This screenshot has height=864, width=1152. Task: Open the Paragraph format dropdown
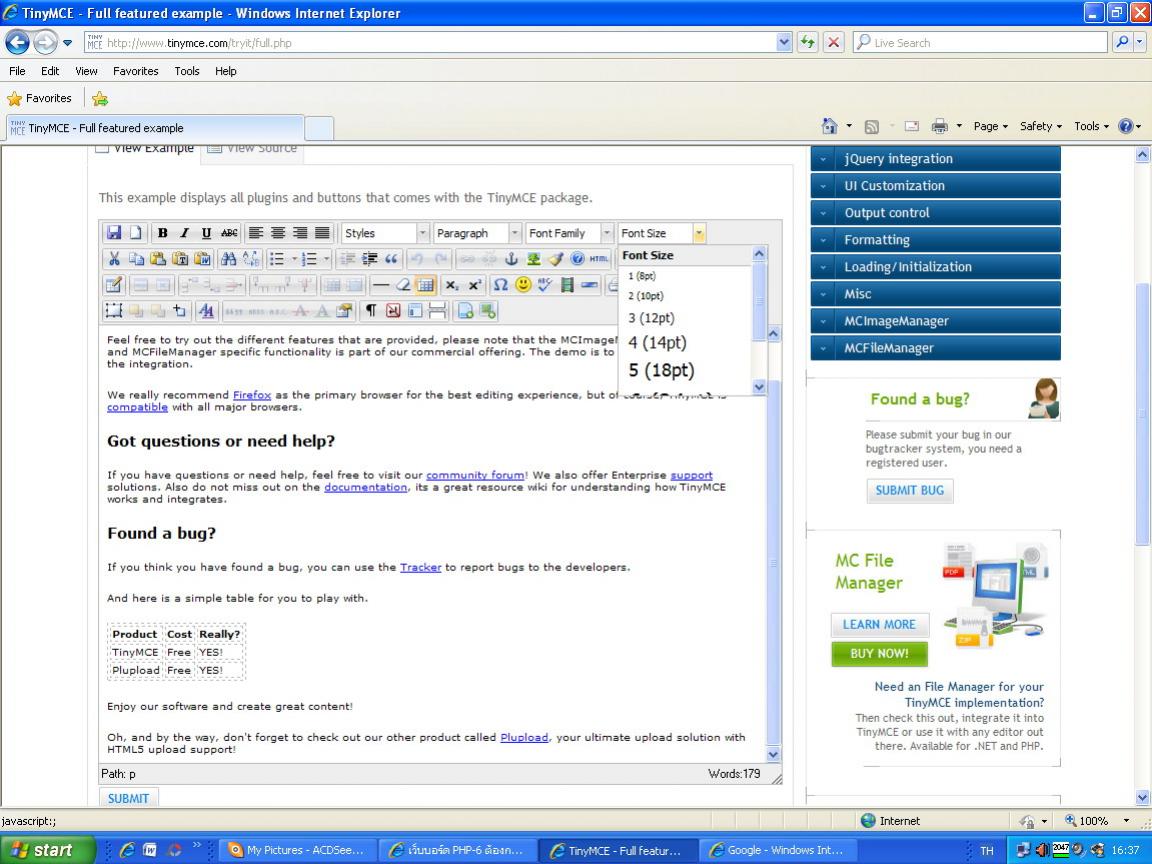click(x=478, y=233)
